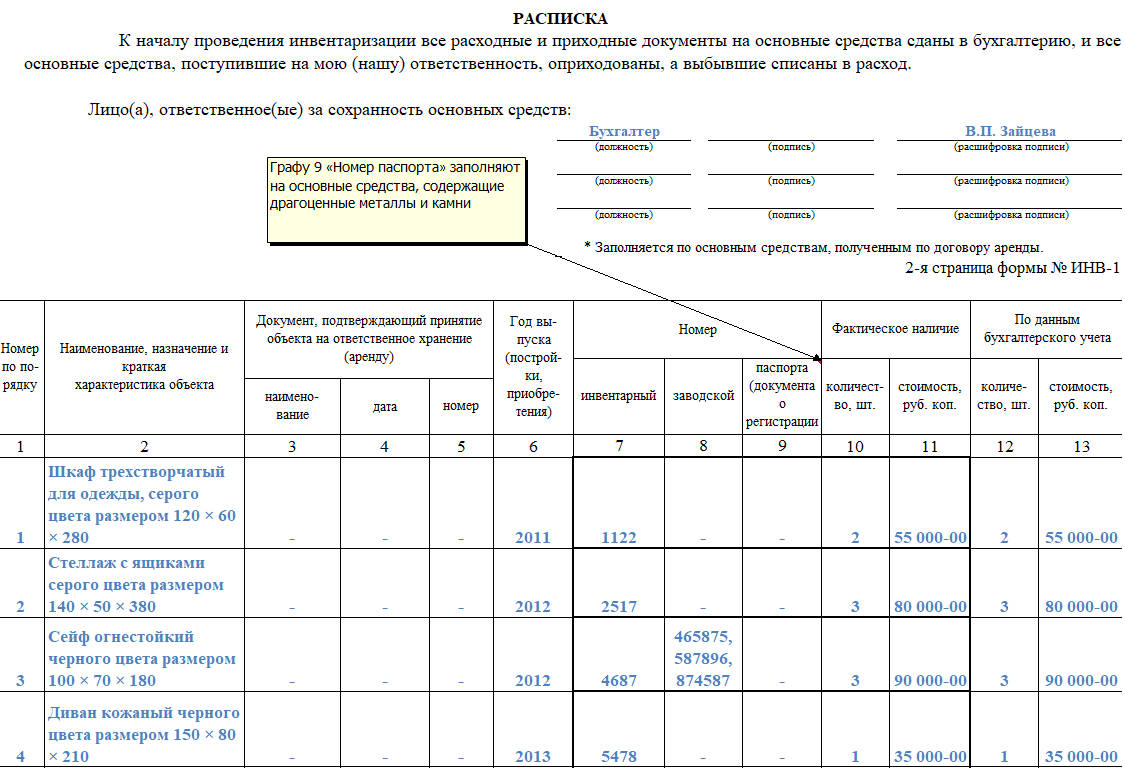Click the factory numbers cell starting with 465875

tap(703, 658)
